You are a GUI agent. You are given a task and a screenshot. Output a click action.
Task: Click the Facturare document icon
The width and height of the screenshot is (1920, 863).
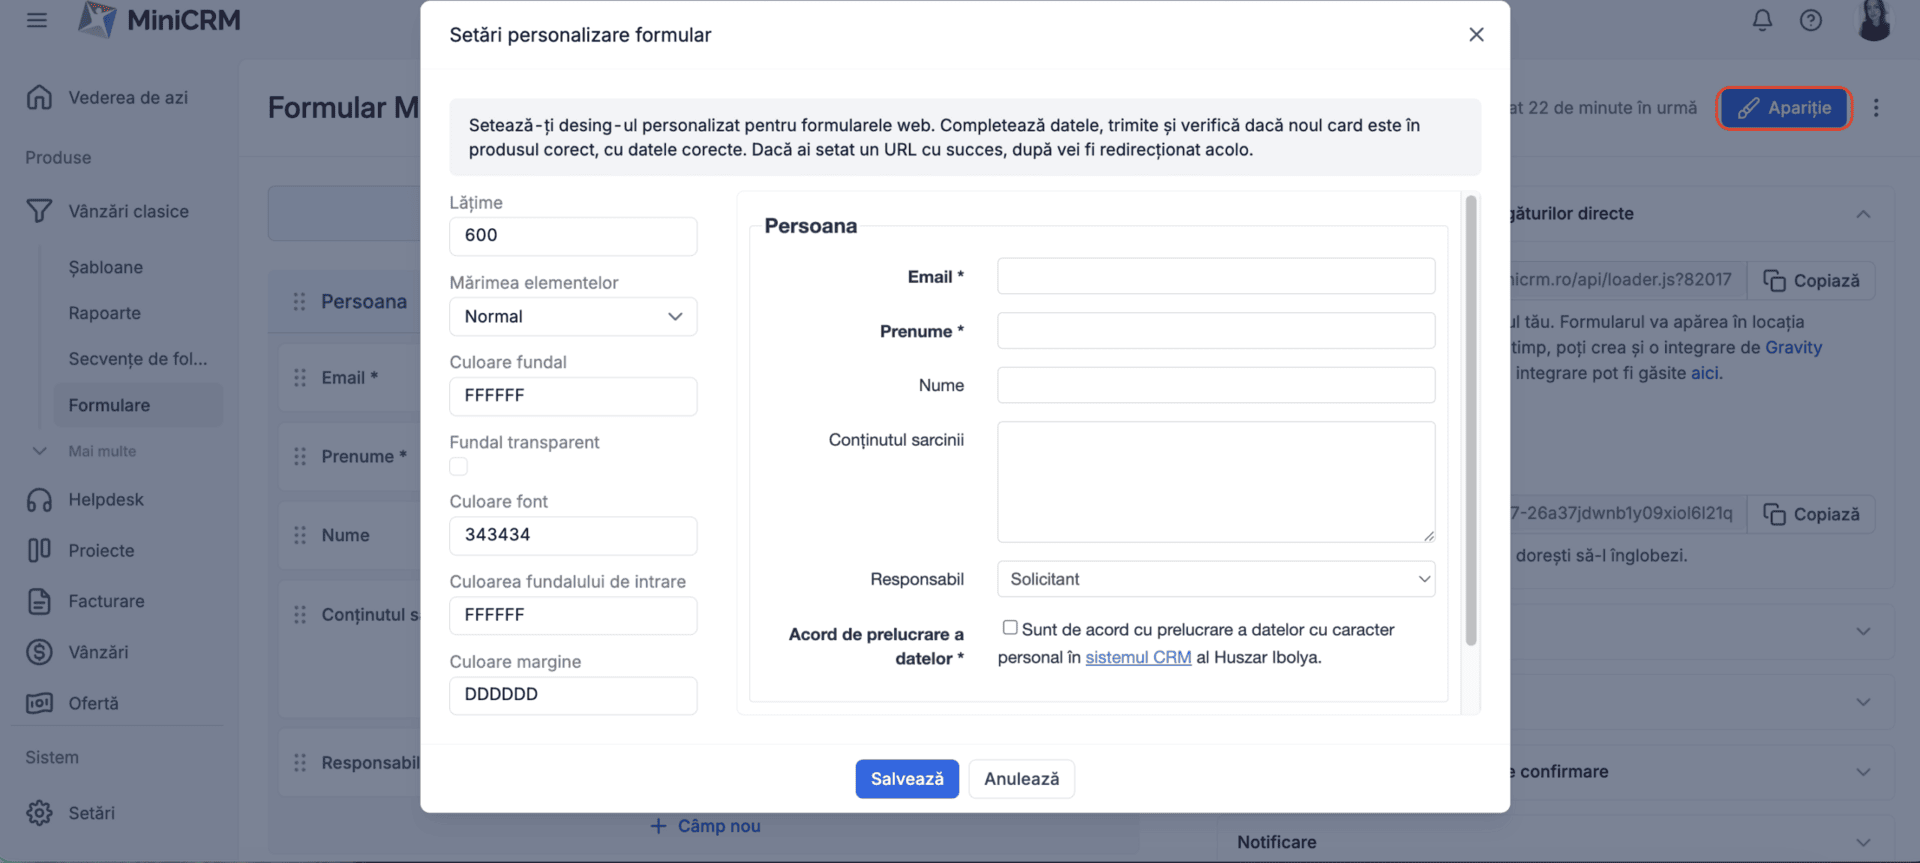pos(39,601)
